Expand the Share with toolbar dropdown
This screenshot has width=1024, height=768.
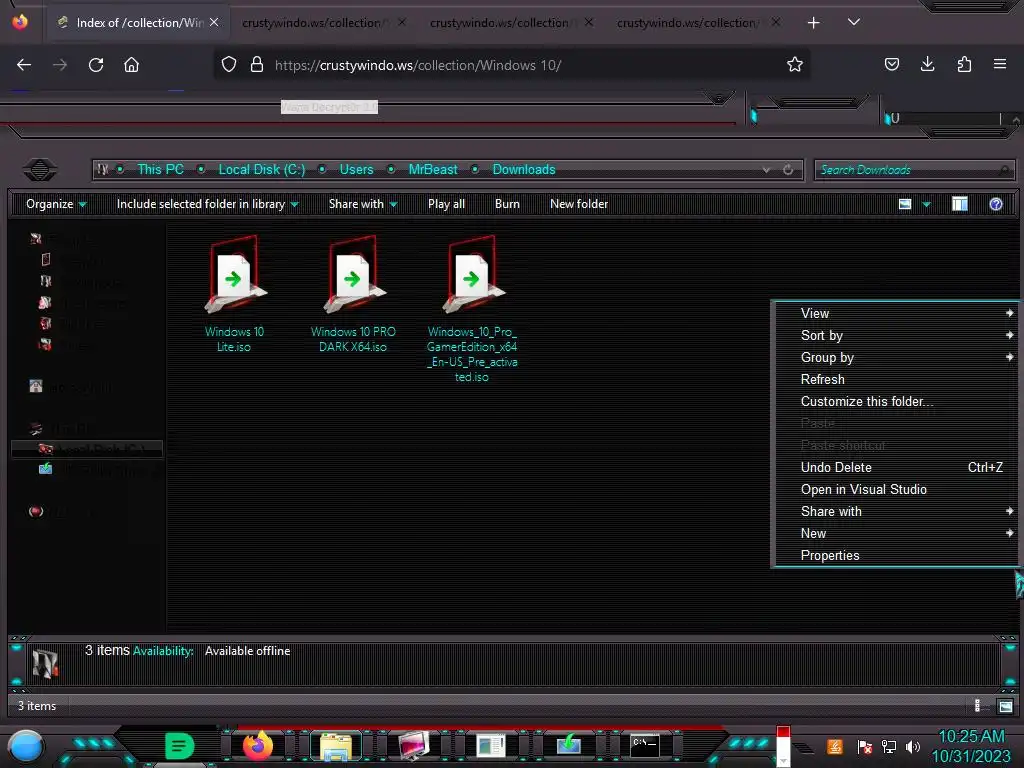[363, 204]
